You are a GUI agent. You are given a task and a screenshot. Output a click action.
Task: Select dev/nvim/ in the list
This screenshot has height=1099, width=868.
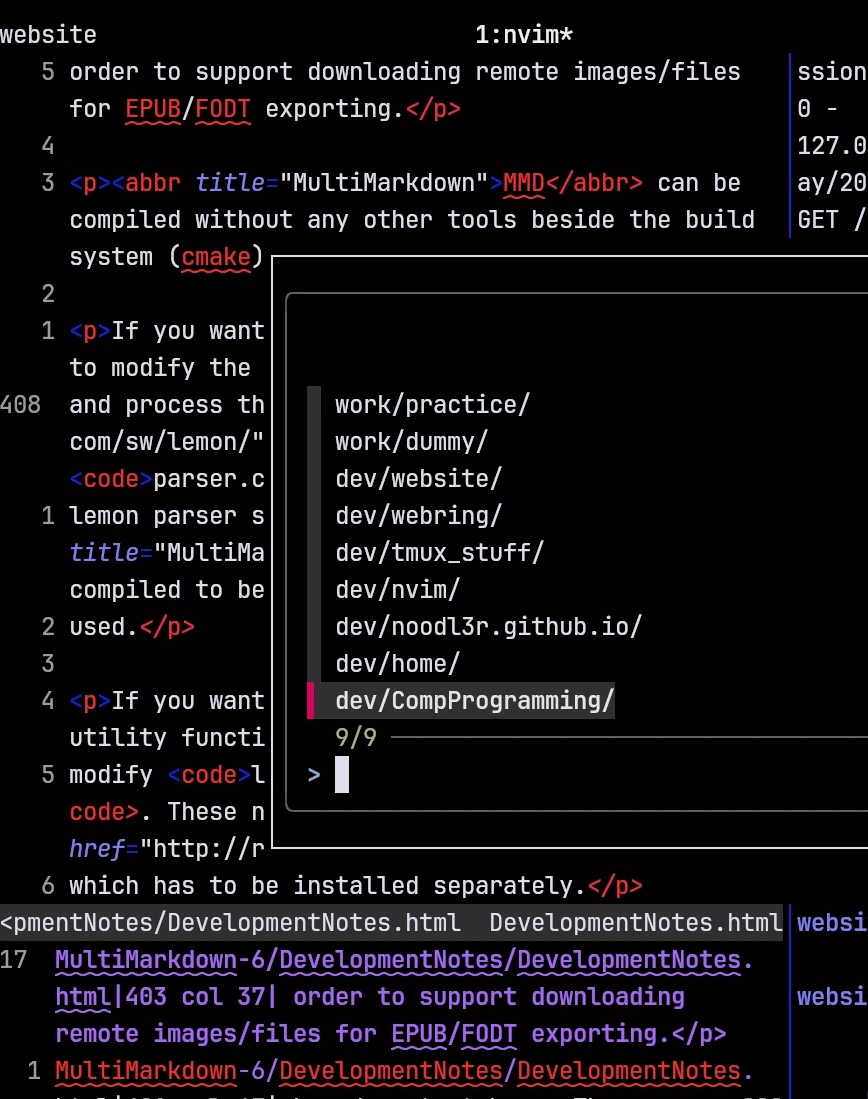(397, 590)
